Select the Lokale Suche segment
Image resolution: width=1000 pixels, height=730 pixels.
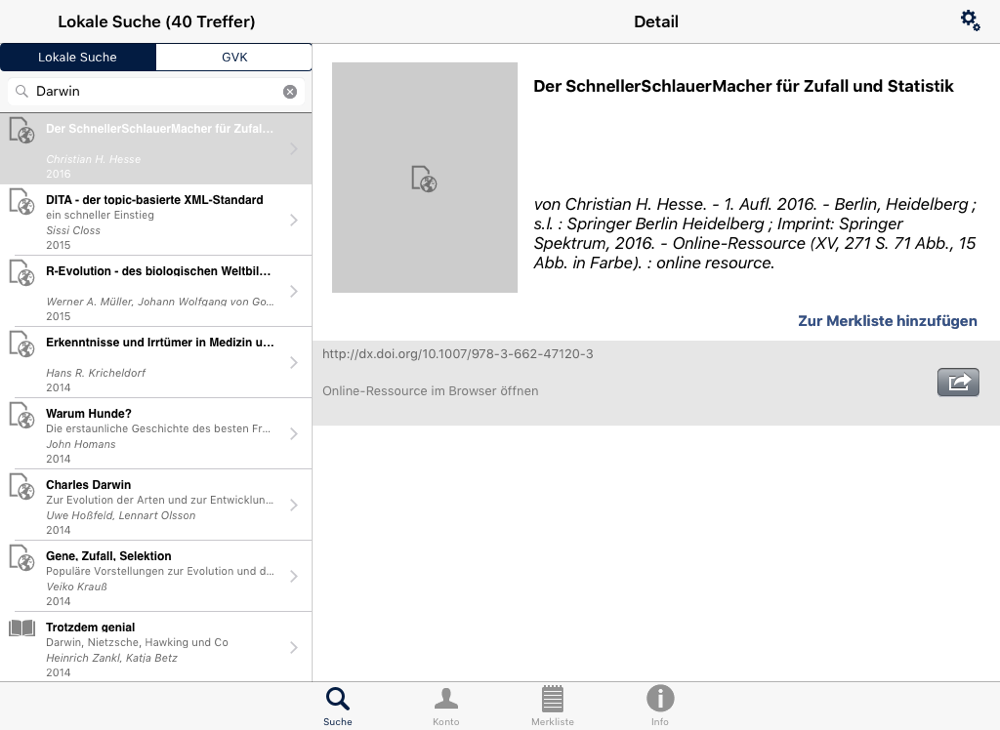(x=78, y=57)
